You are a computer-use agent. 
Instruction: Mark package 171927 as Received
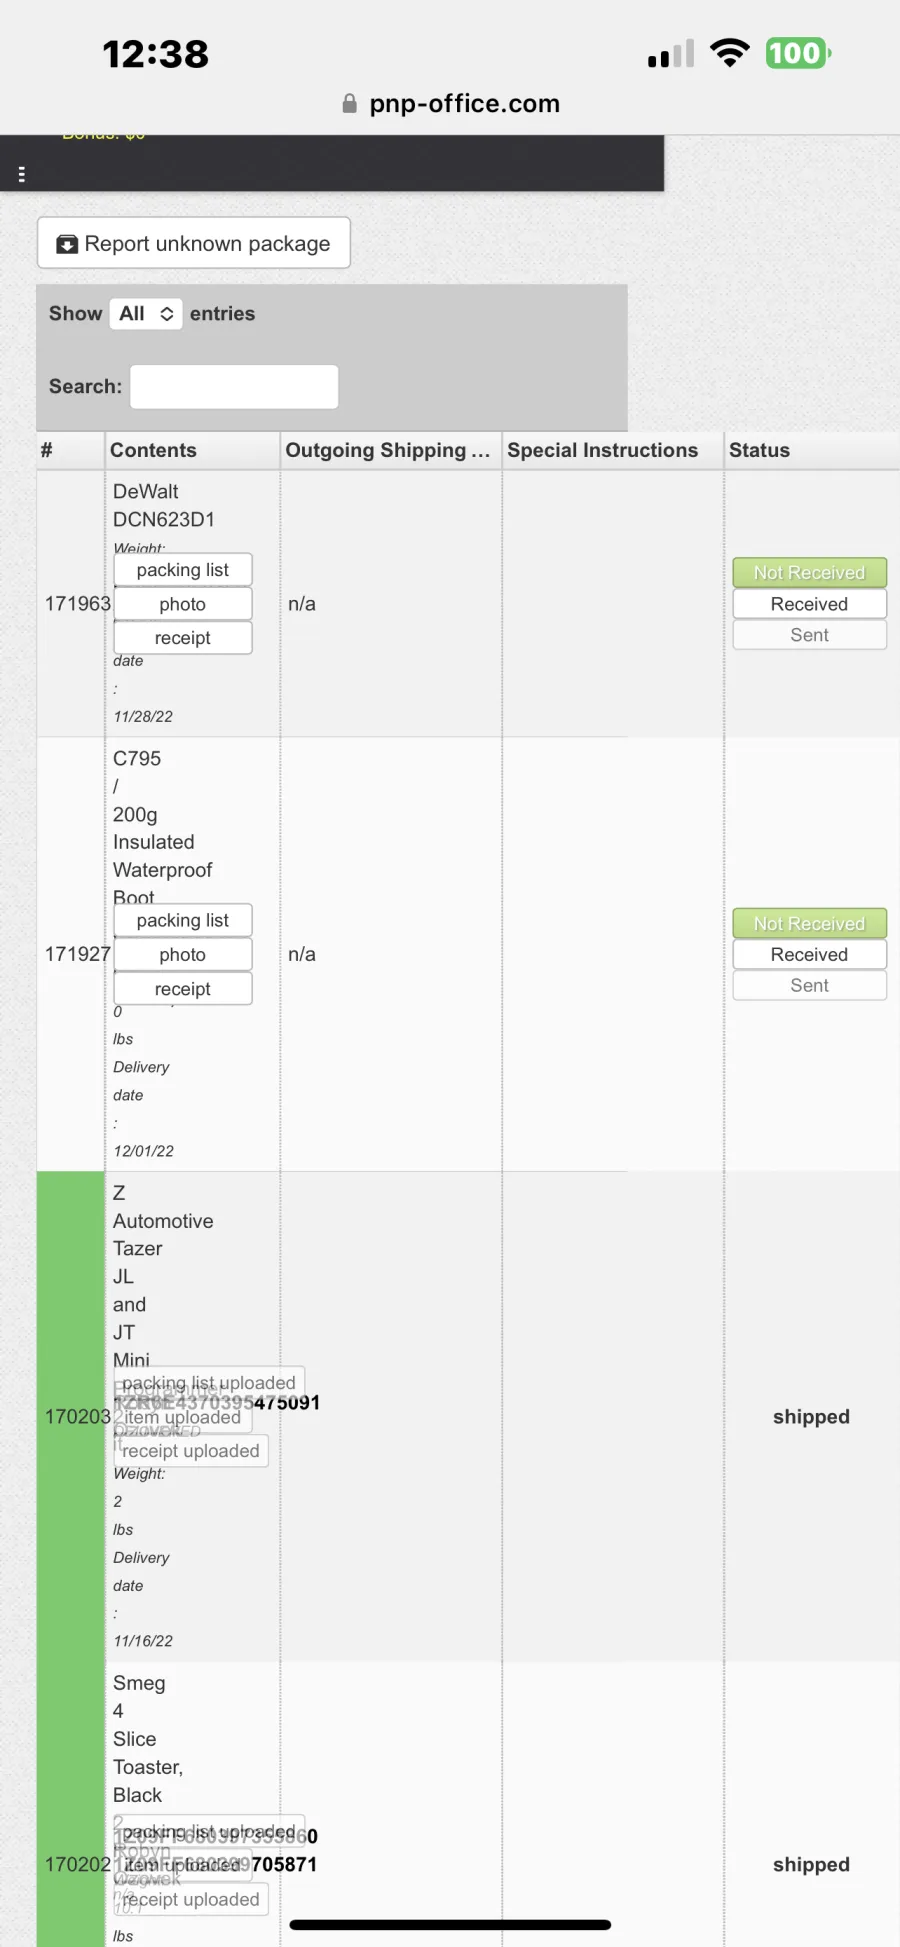810,955
